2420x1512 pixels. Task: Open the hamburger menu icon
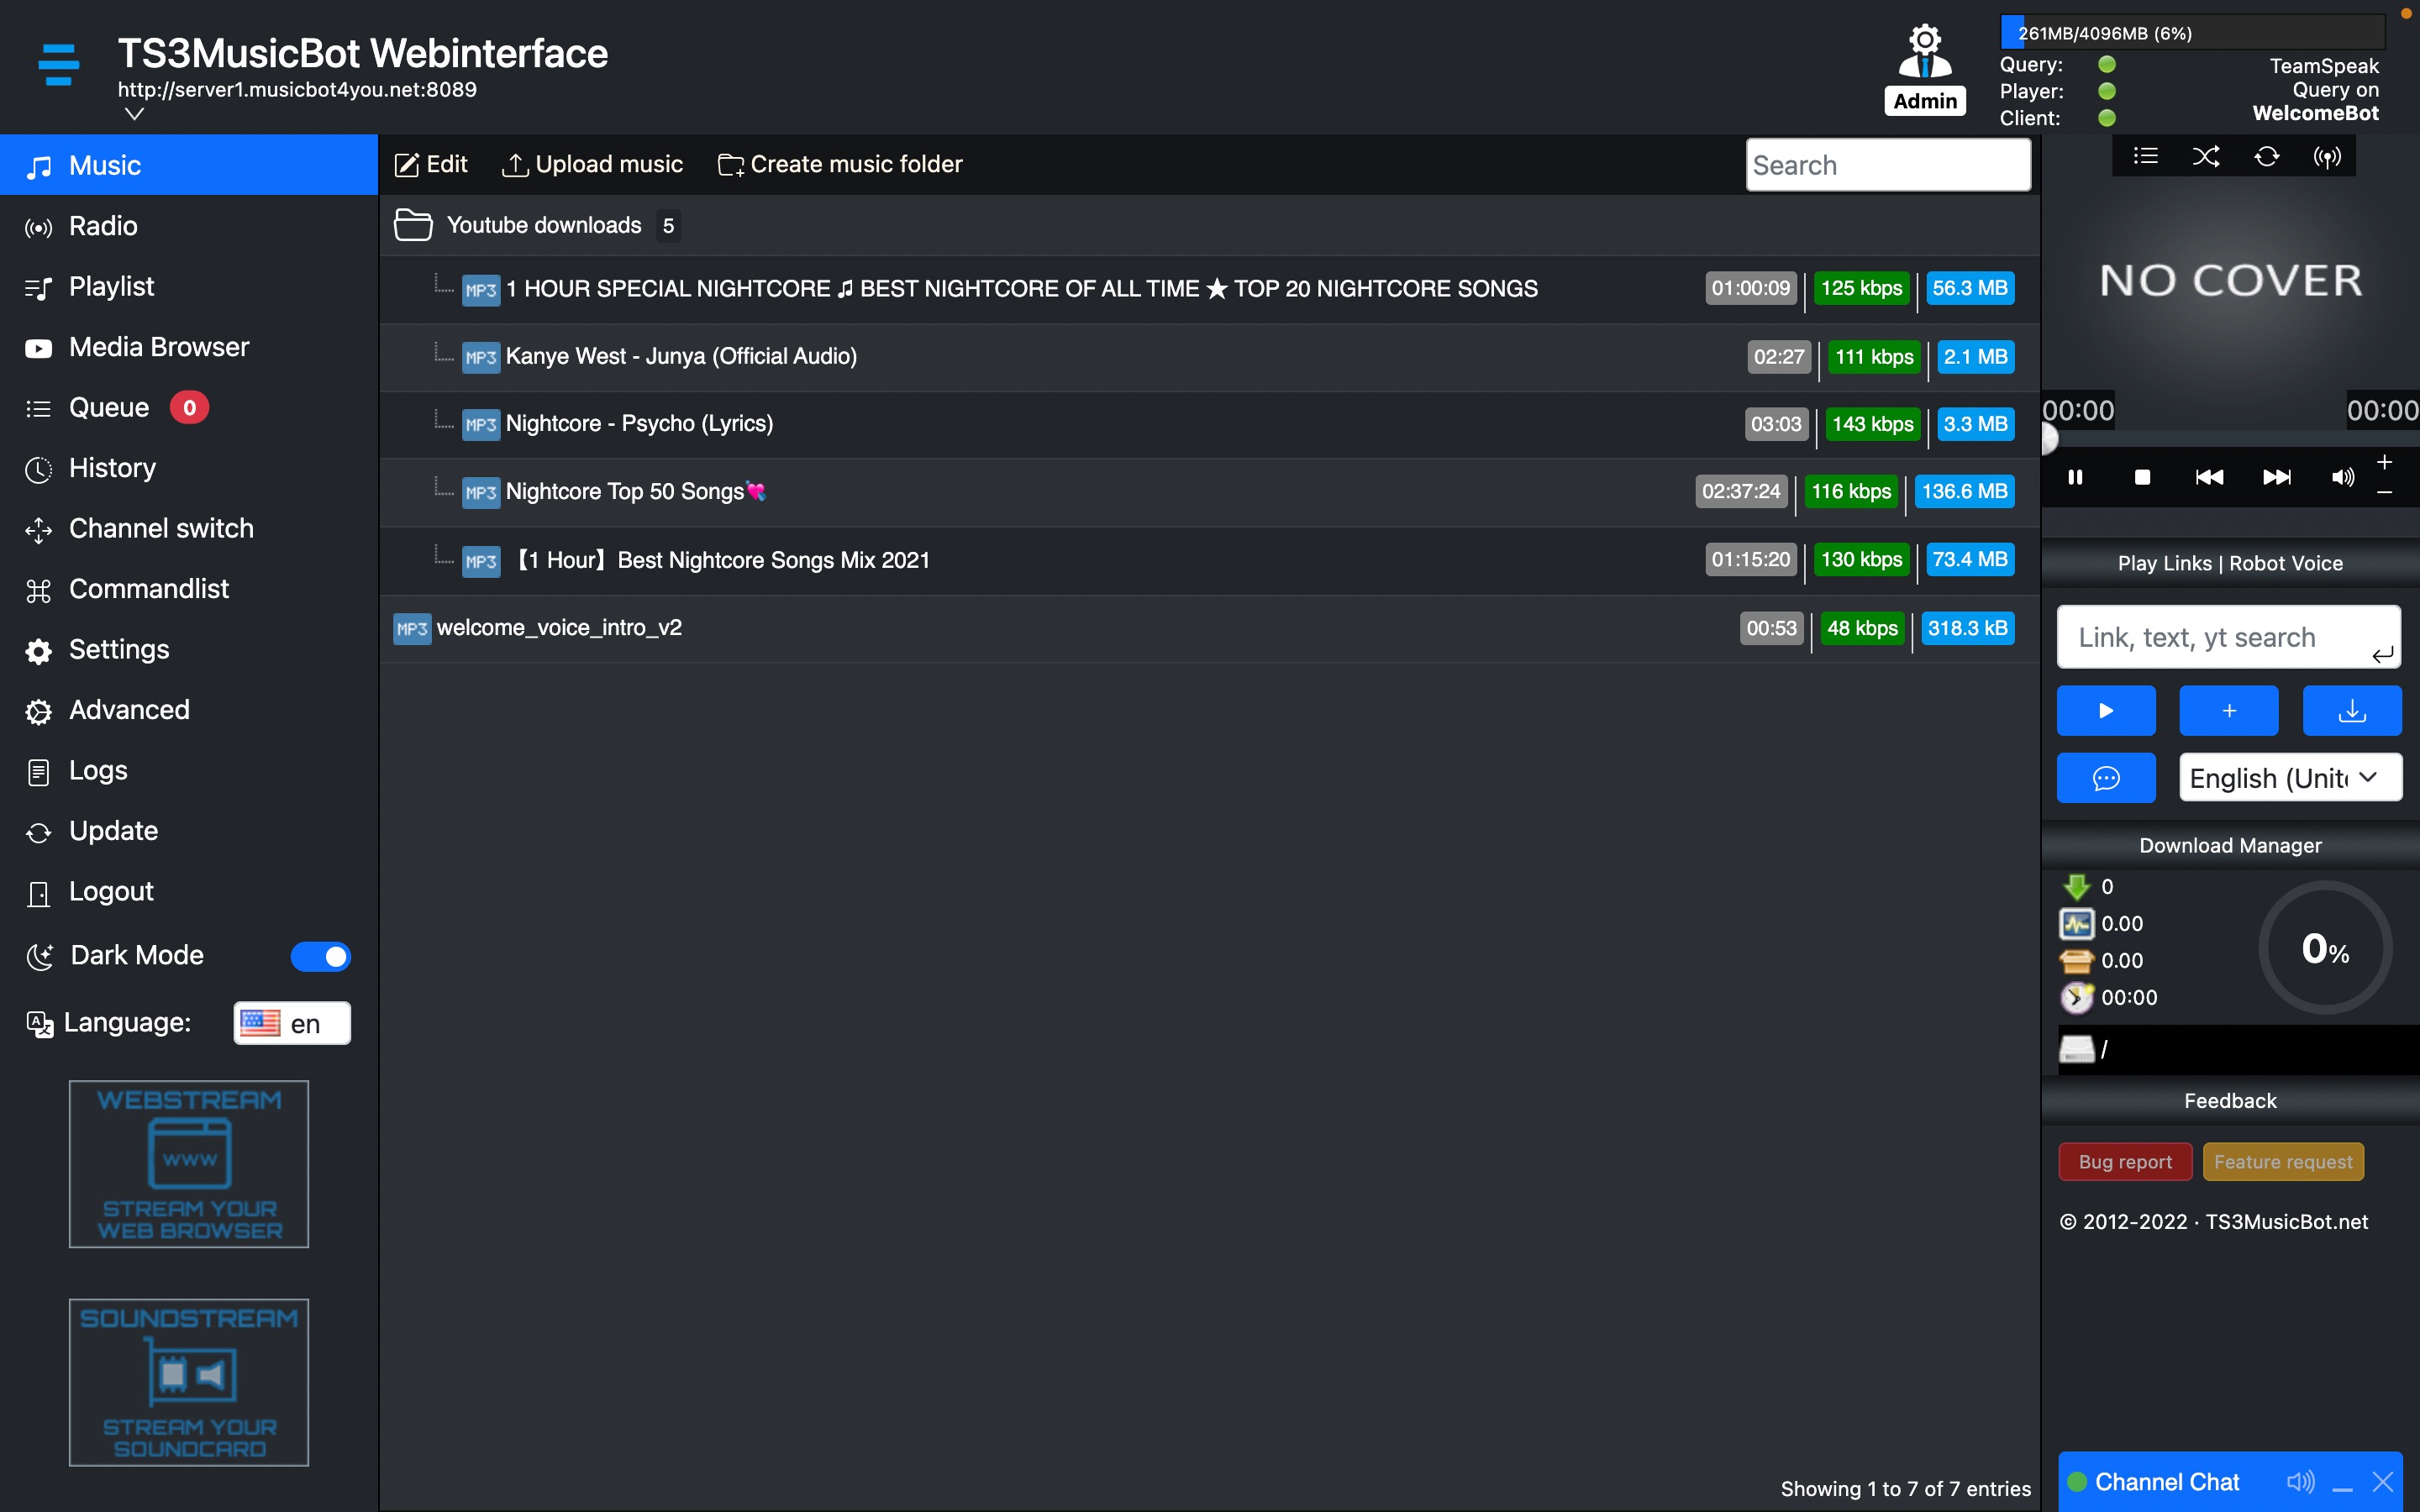pyautogui.click(x=59, y=64)
